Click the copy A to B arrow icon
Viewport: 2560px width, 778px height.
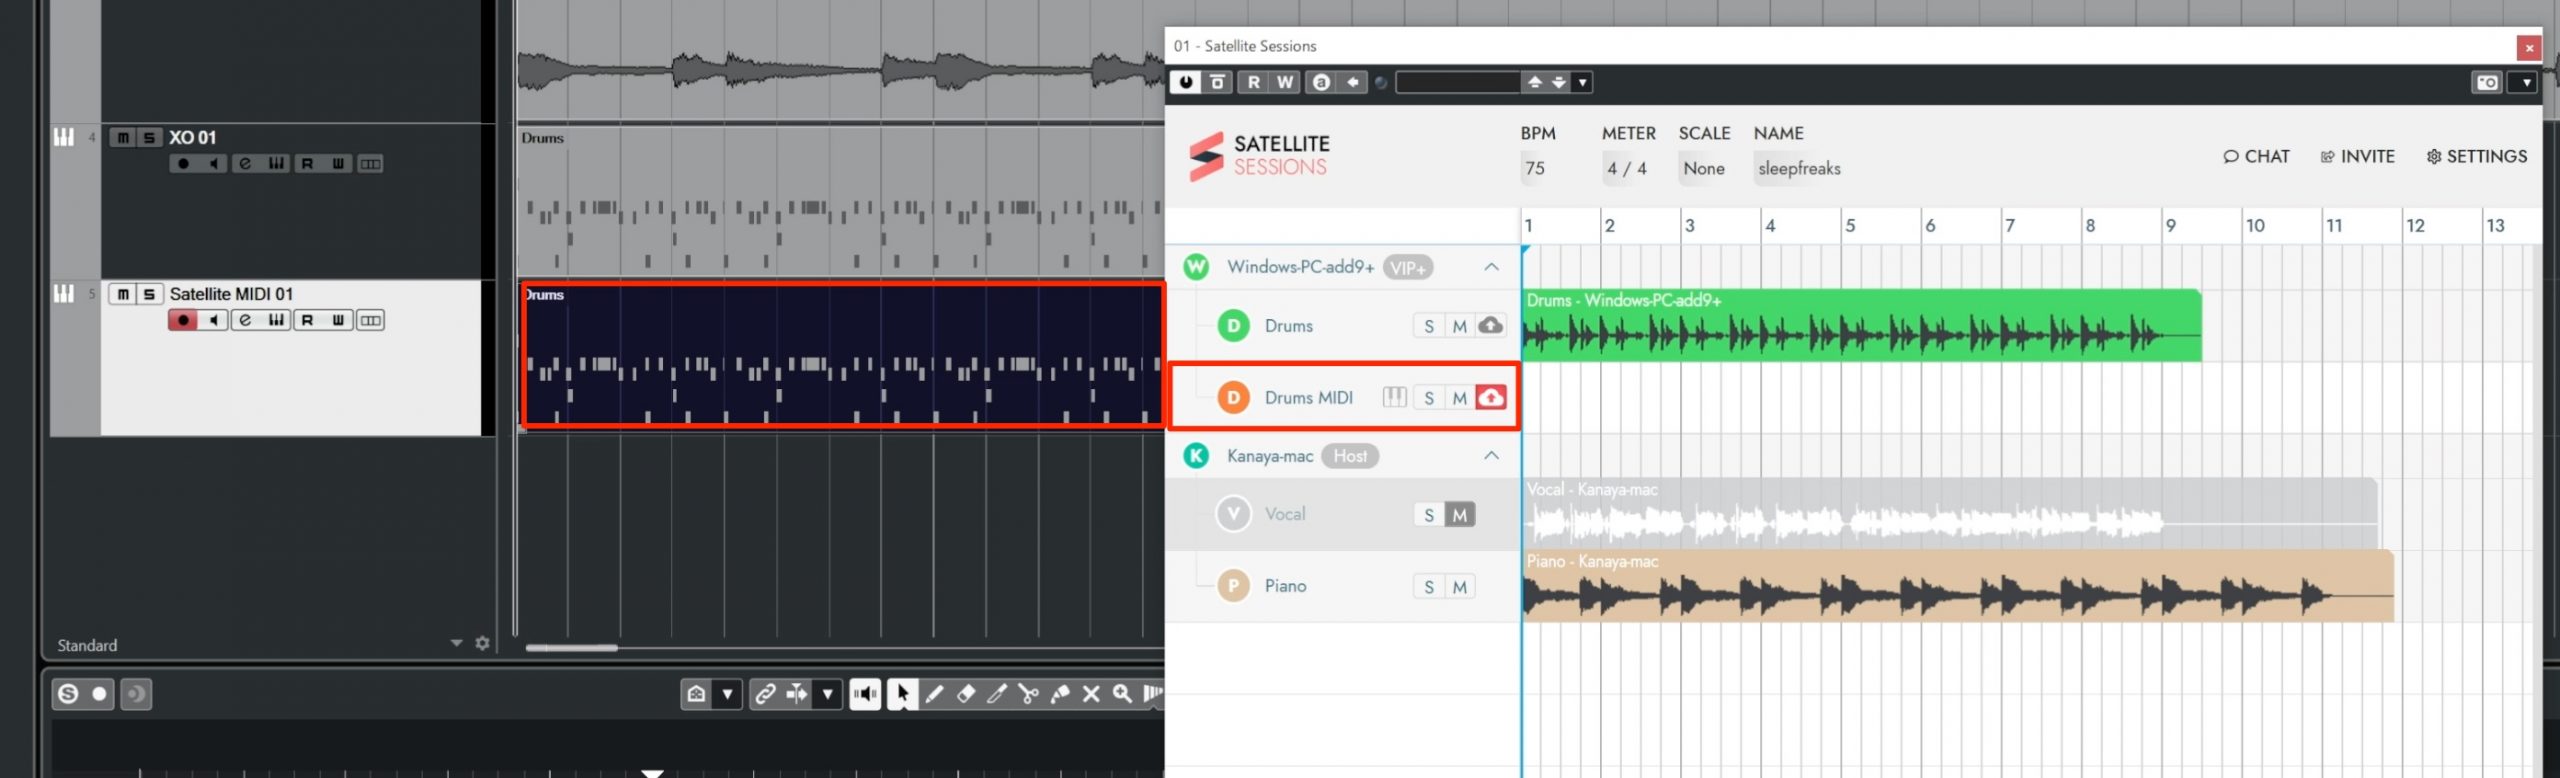[x=1352, y=82]
